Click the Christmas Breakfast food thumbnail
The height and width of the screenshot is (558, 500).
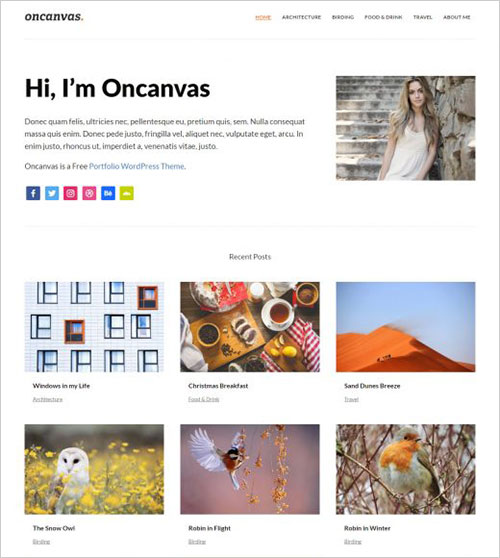pyautogui.click(x=250, y=327)
